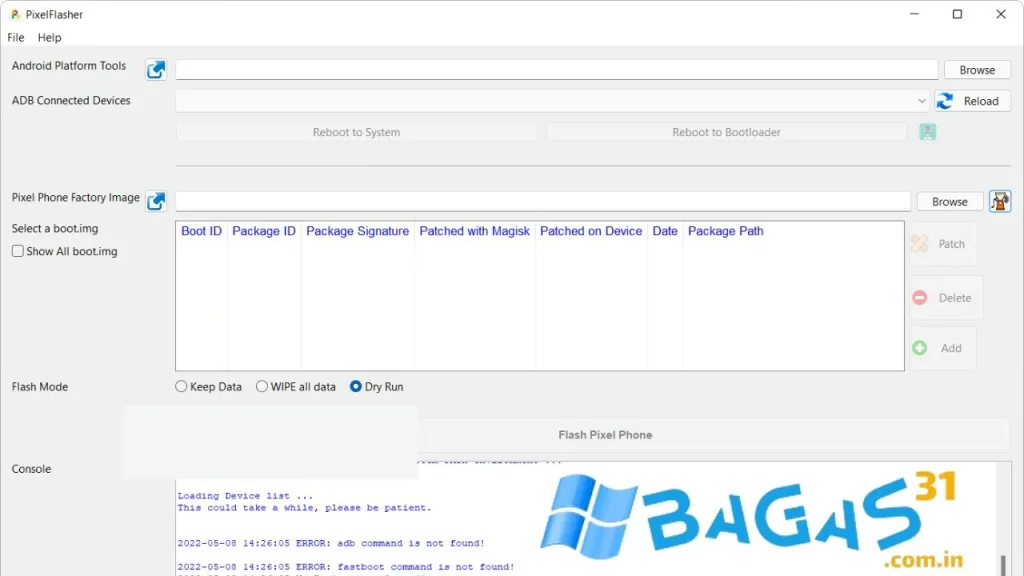Click the PixelFlasher app icon in title bar
The height and width of the screenshot is (576, 1024).
point(15,14)
